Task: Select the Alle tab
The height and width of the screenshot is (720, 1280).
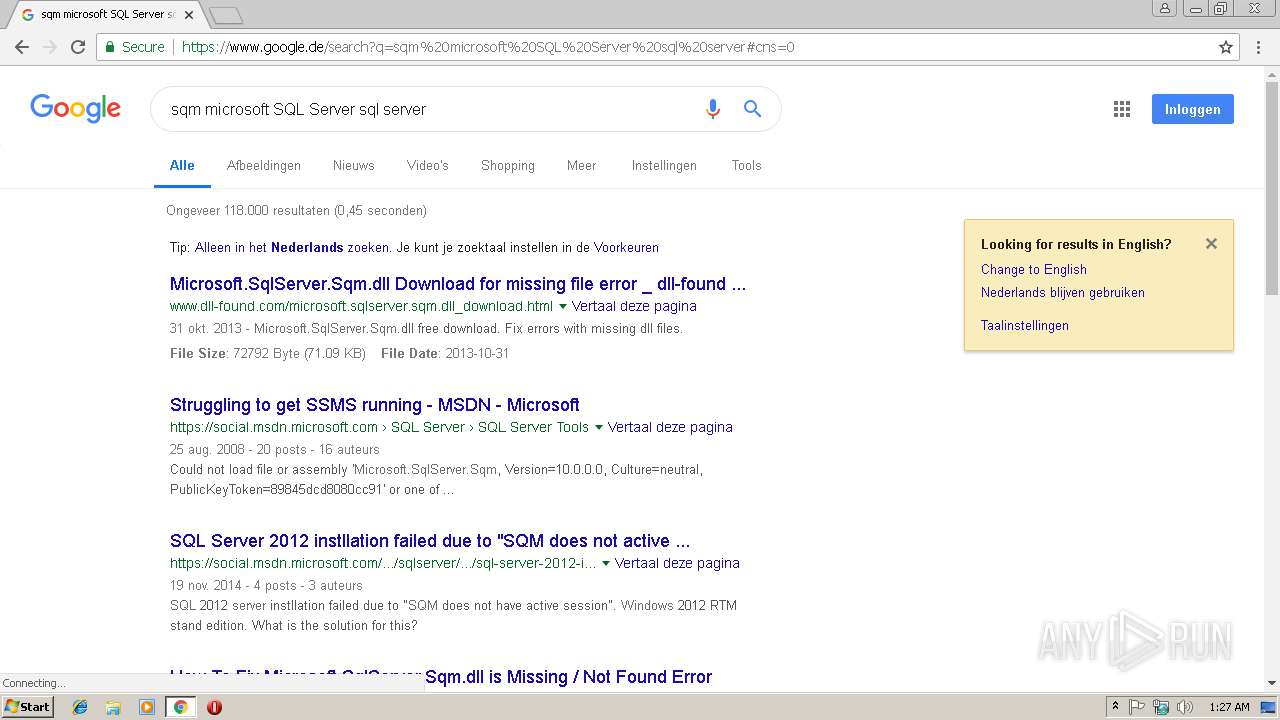Action: point(182,166)
